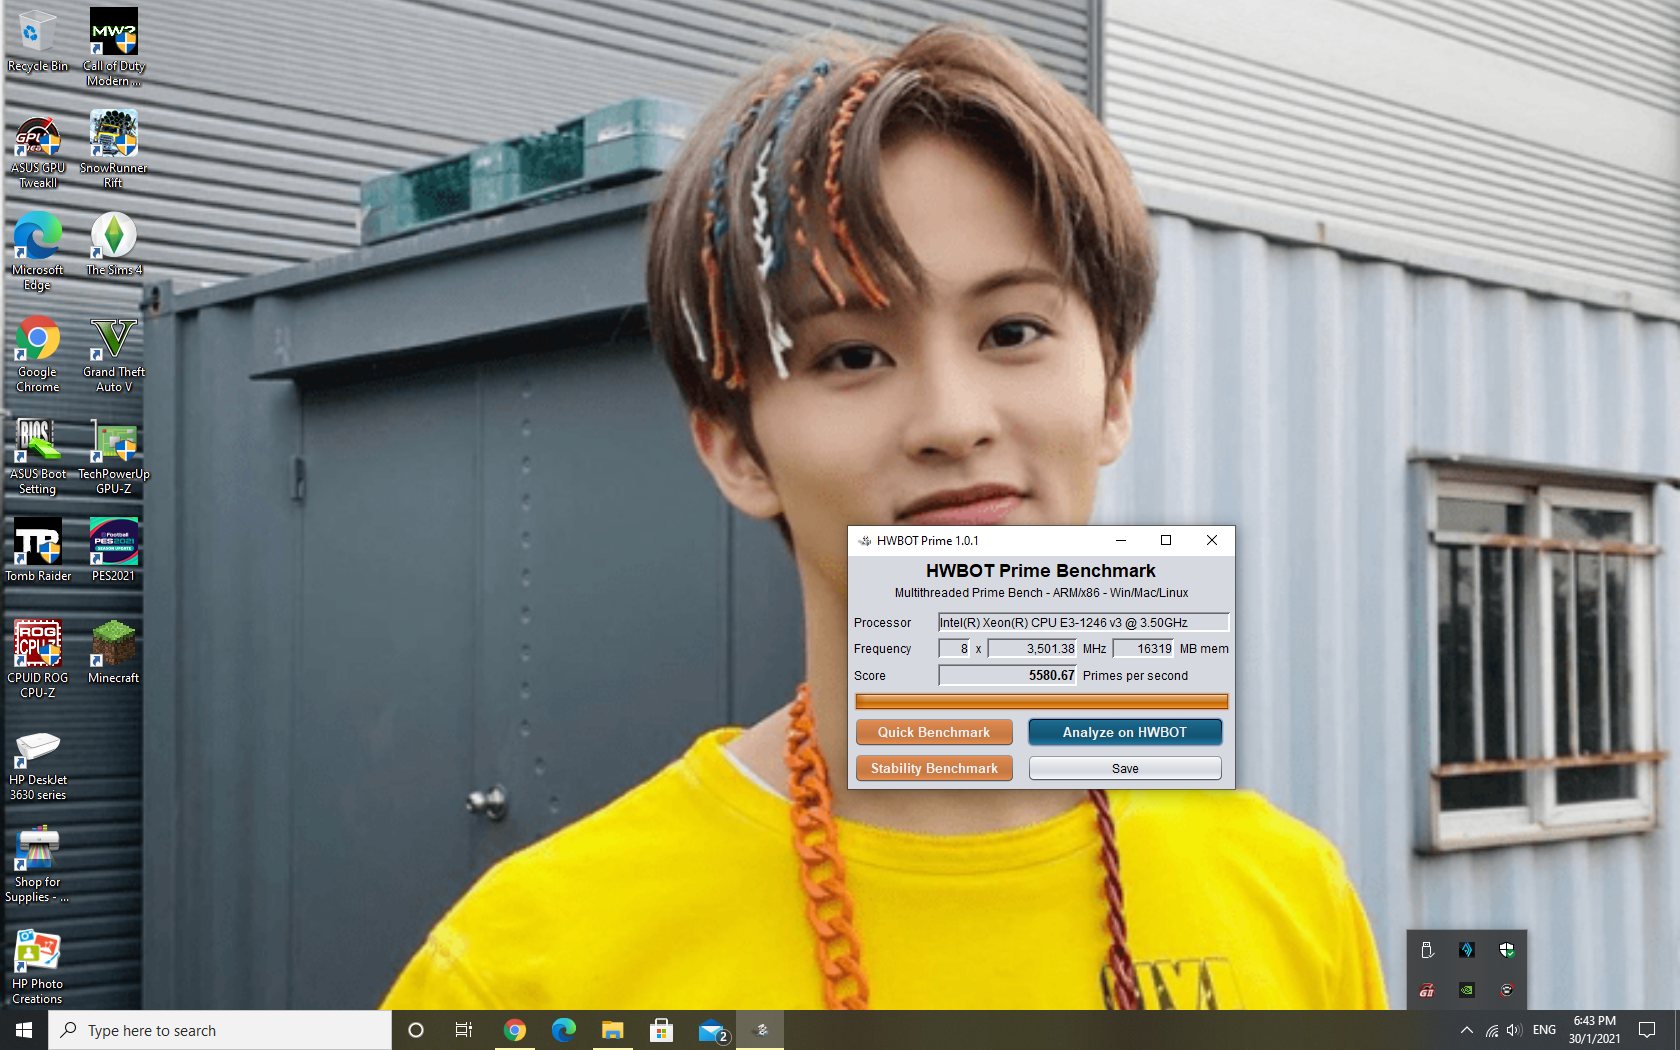Collapse hidden tray icons chevron

click(1467, 1030)
